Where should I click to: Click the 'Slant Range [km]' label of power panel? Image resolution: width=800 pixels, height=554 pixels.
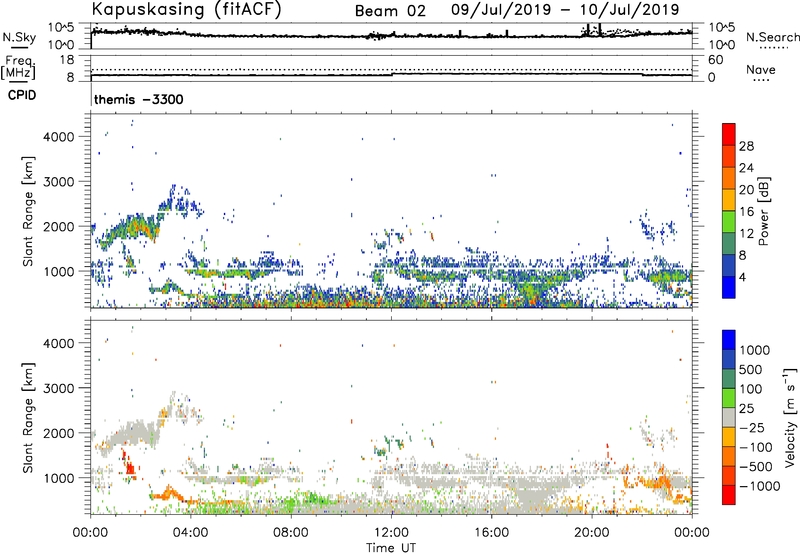28,211
